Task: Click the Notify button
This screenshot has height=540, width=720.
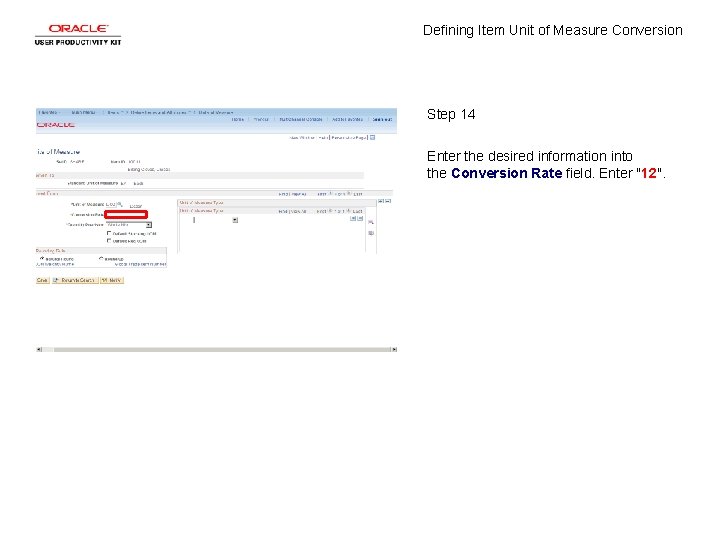Action: 112,280
